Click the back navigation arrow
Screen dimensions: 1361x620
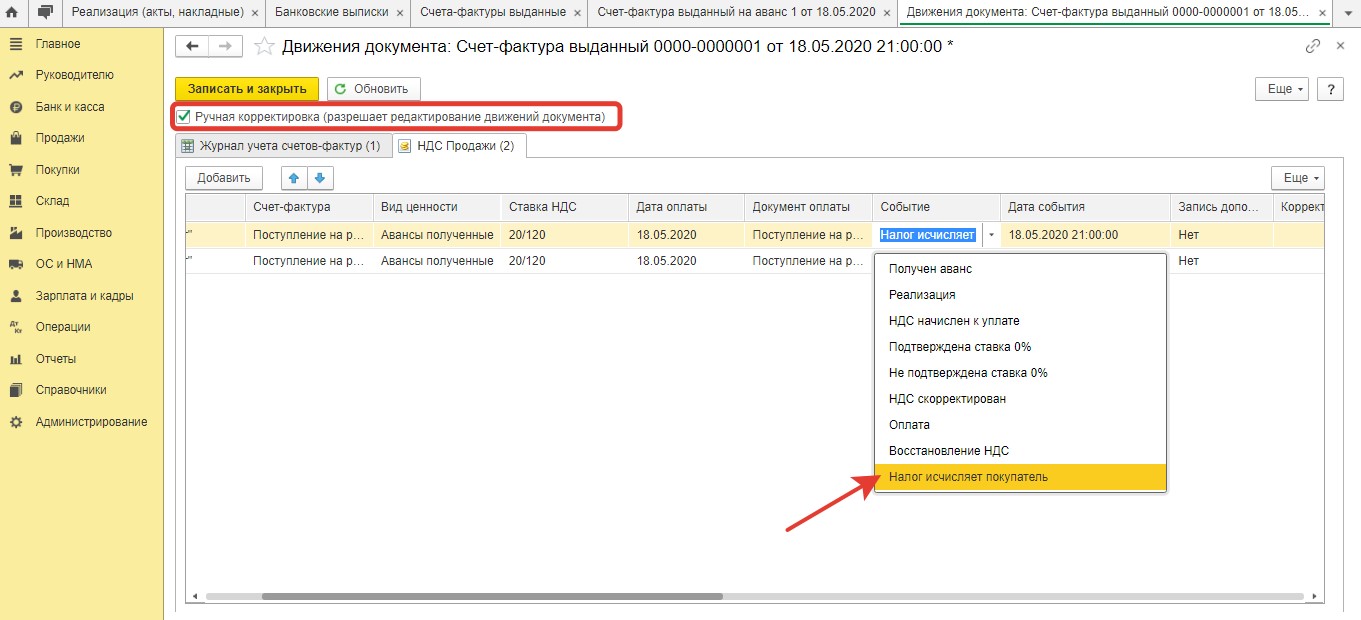(x=192, y=47)
